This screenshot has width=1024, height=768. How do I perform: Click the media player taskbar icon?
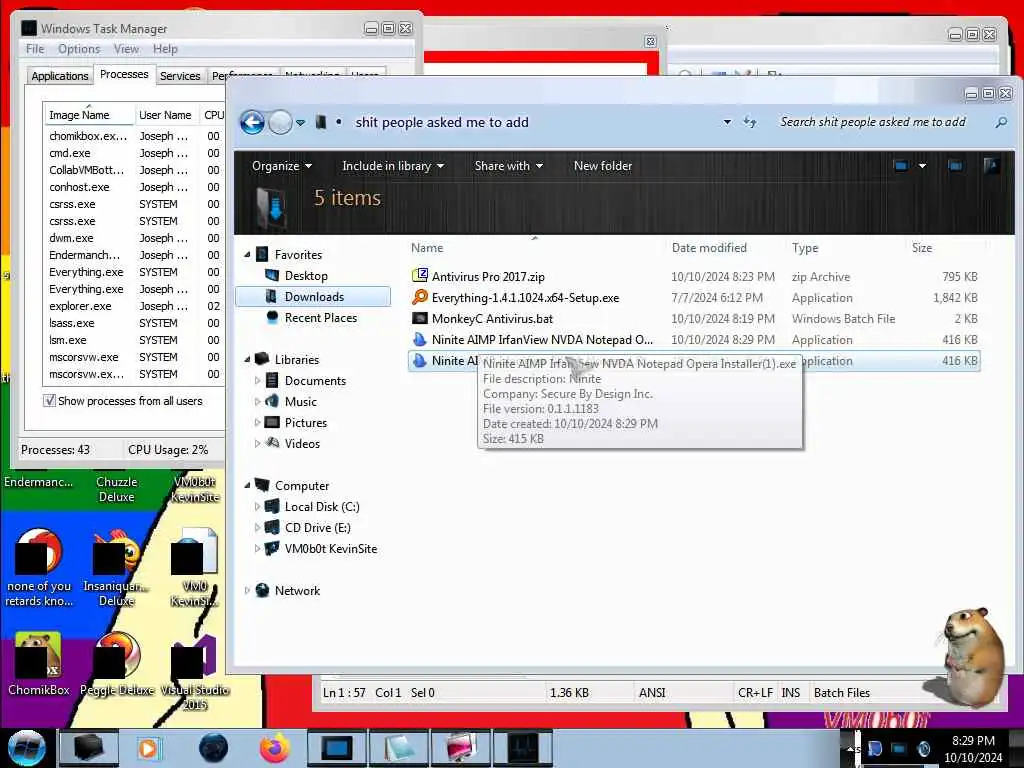[x=149, y=748]
